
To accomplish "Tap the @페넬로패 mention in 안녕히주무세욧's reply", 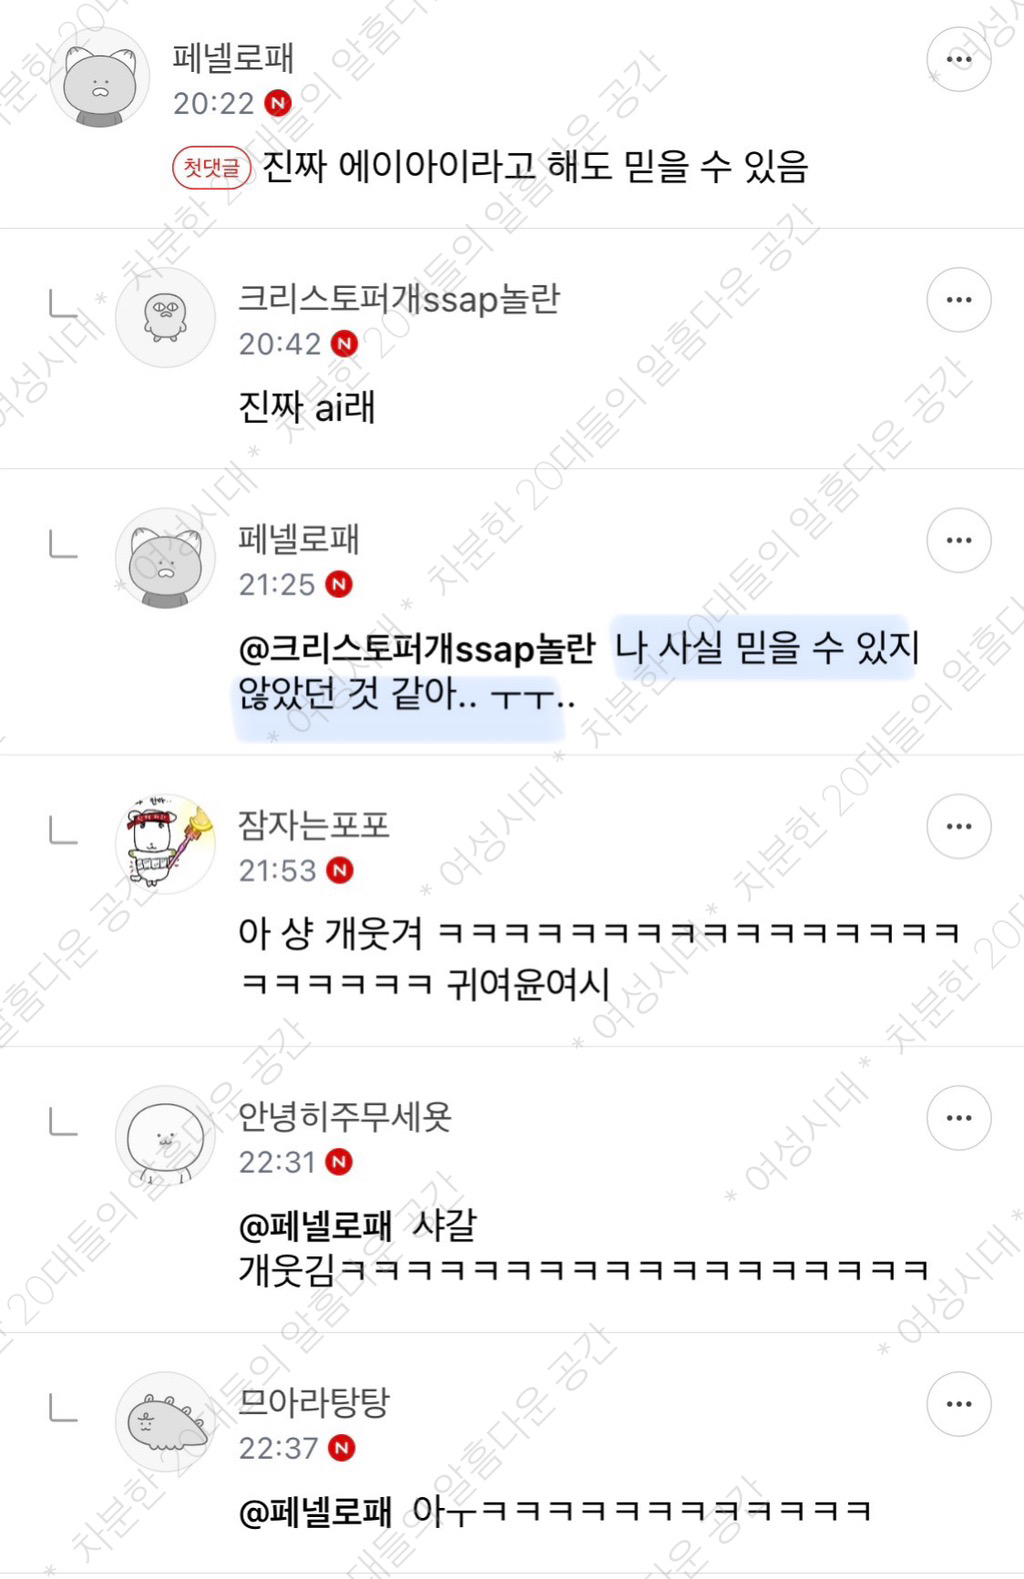I will [315, 1225].
